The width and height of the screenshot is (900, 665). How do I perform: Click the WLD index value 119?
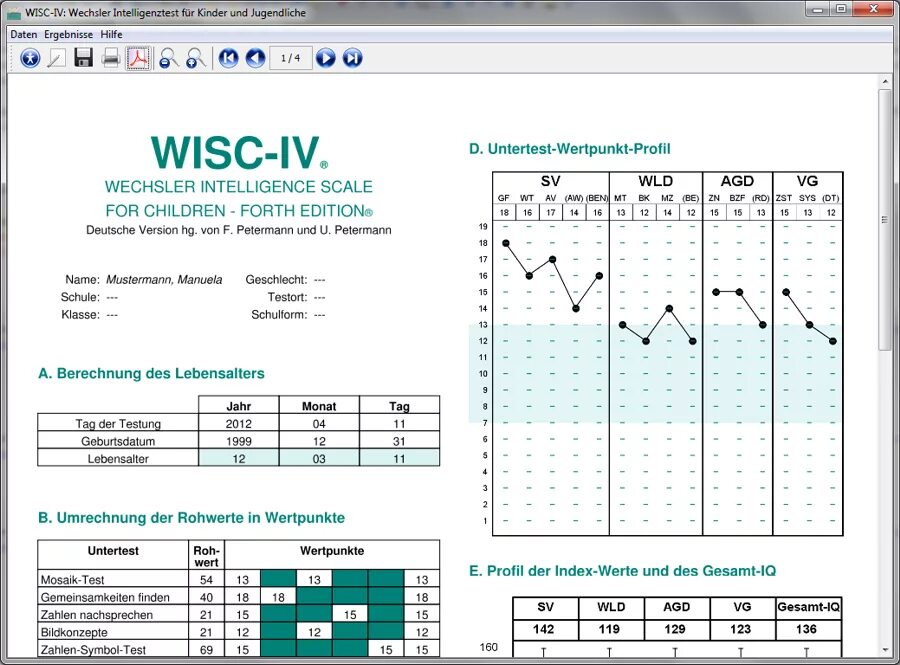coord(610,629)
